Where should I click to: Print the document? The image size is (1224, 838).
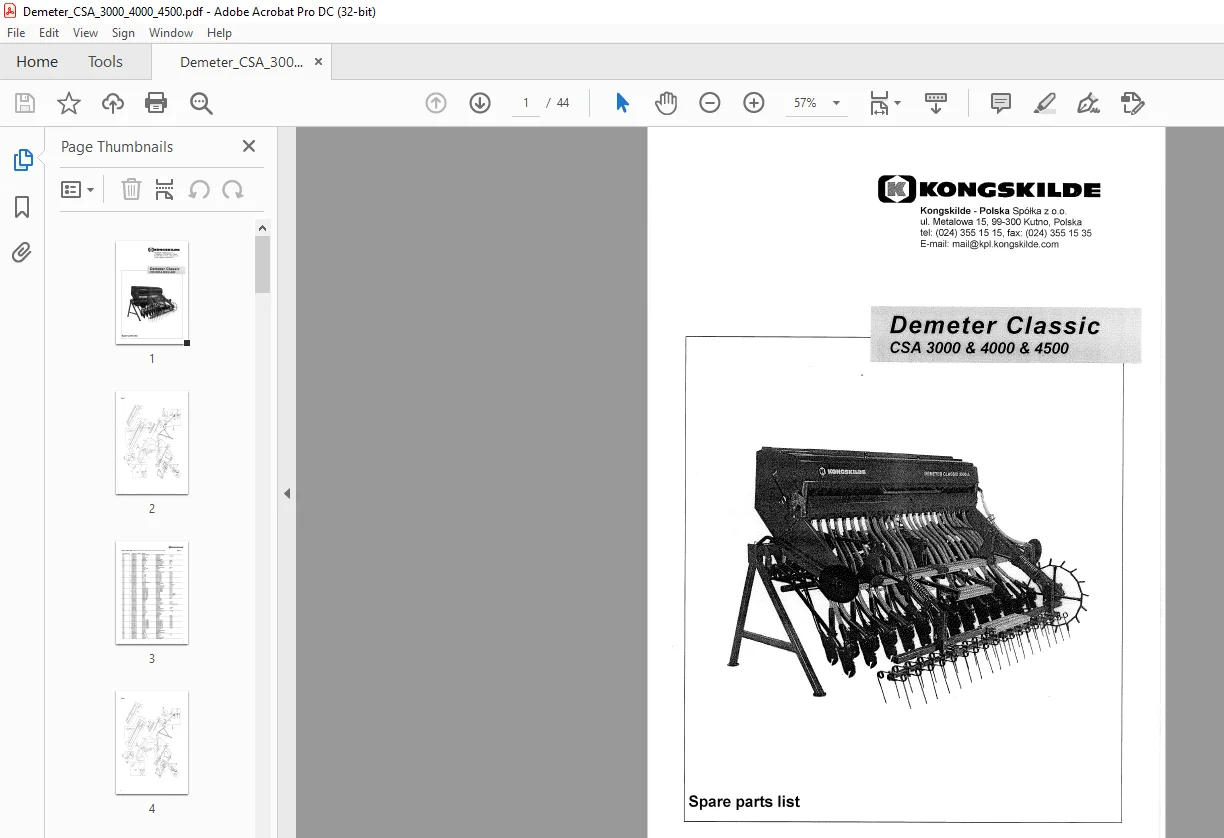pos(156,103)
